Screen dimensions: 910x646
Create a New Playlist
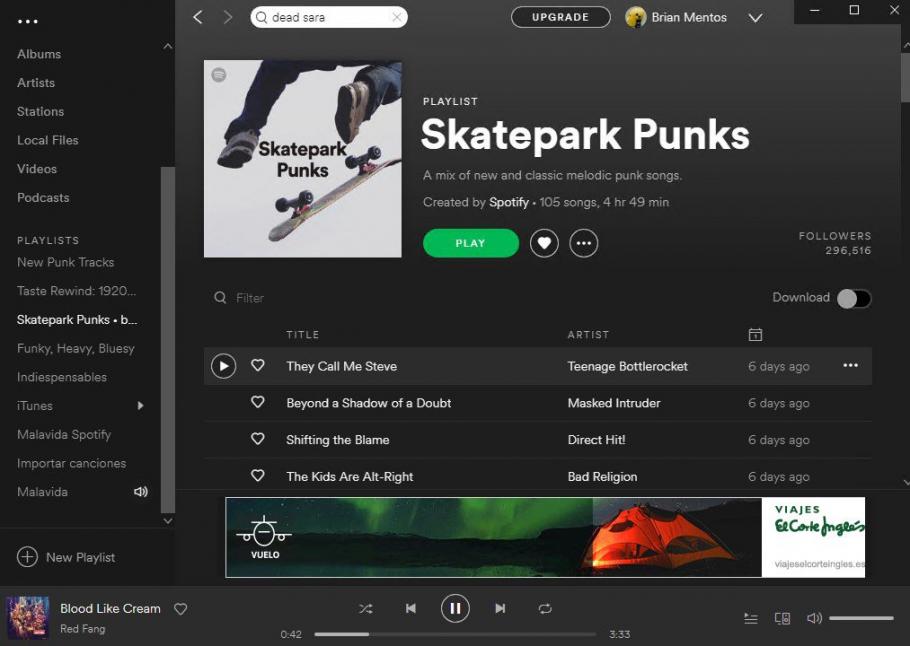pos(66,557)
